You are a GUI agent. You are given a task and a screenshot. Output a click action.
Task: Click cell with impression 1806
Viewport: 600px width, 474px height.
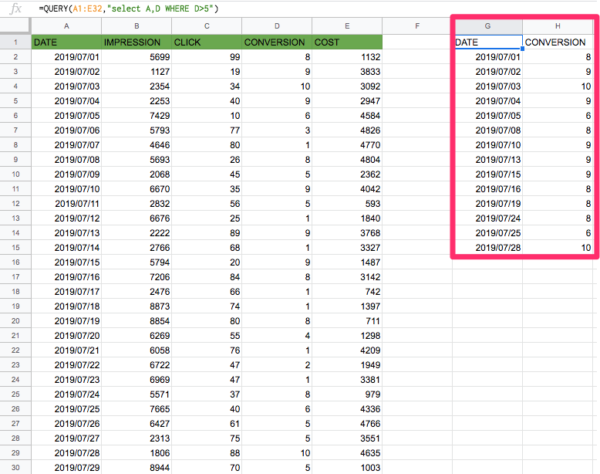137,453
